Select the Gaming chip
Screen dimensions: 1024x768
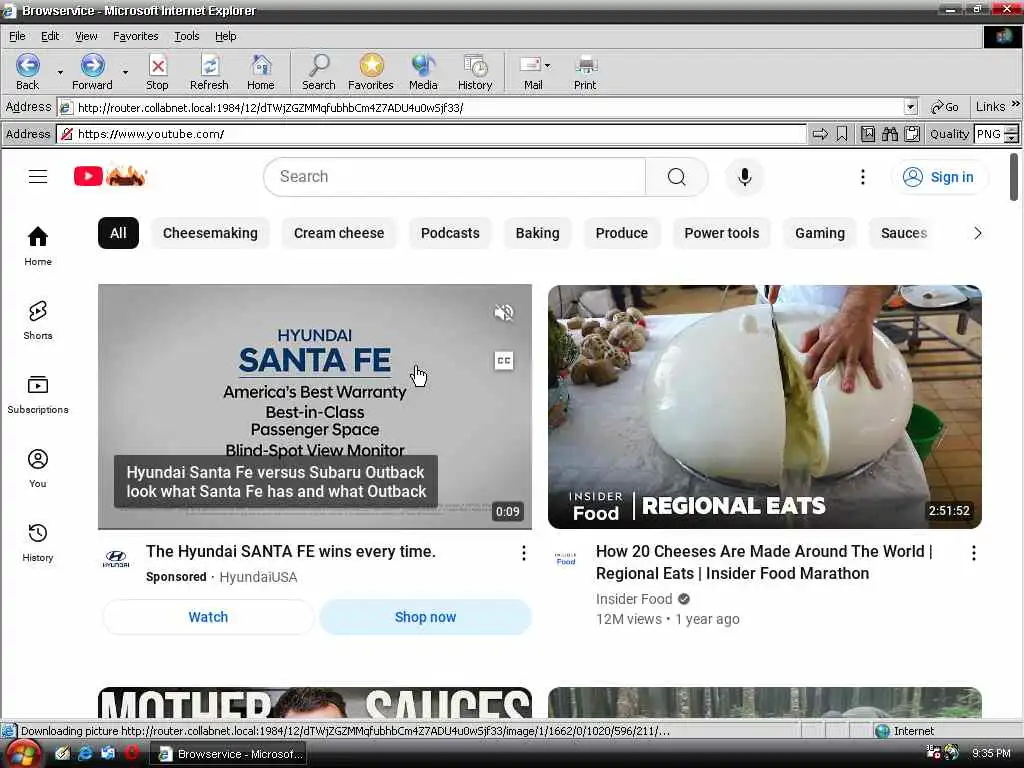click(820, 233)
